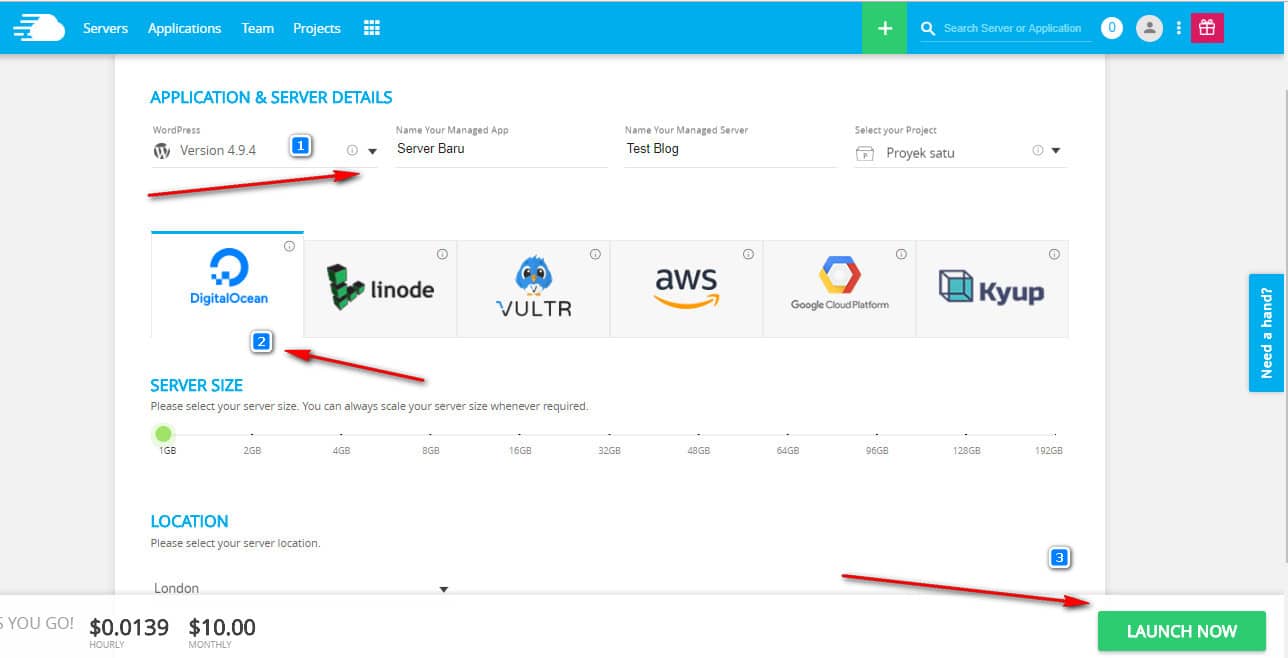This screenshot has width=1288, height=658.
Task: Click the info icon beside WordPress version
Action: click(x=352, y=151)
